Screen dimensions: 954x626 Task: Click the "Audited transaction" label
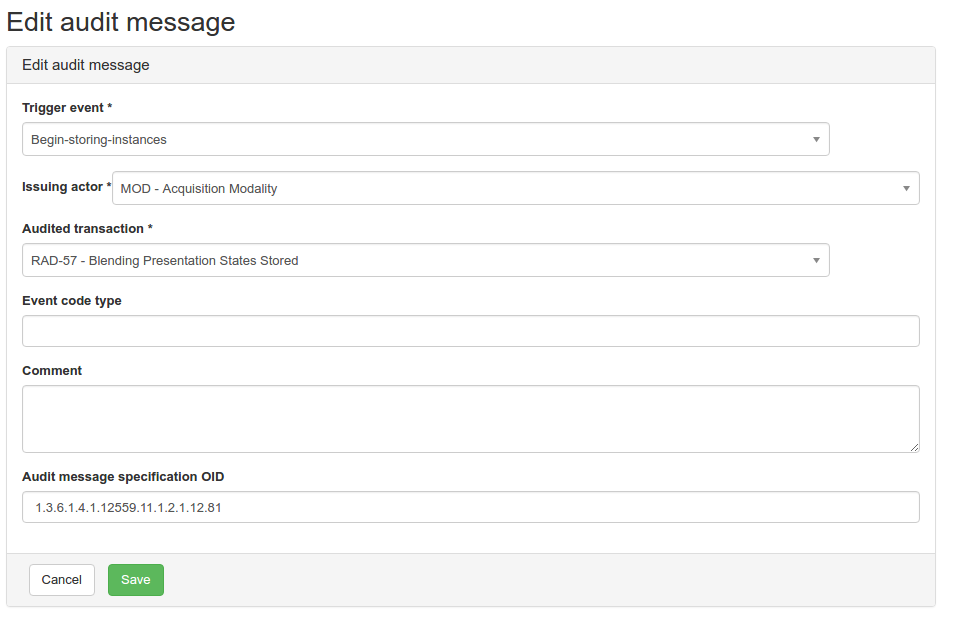tap(83, 229)
